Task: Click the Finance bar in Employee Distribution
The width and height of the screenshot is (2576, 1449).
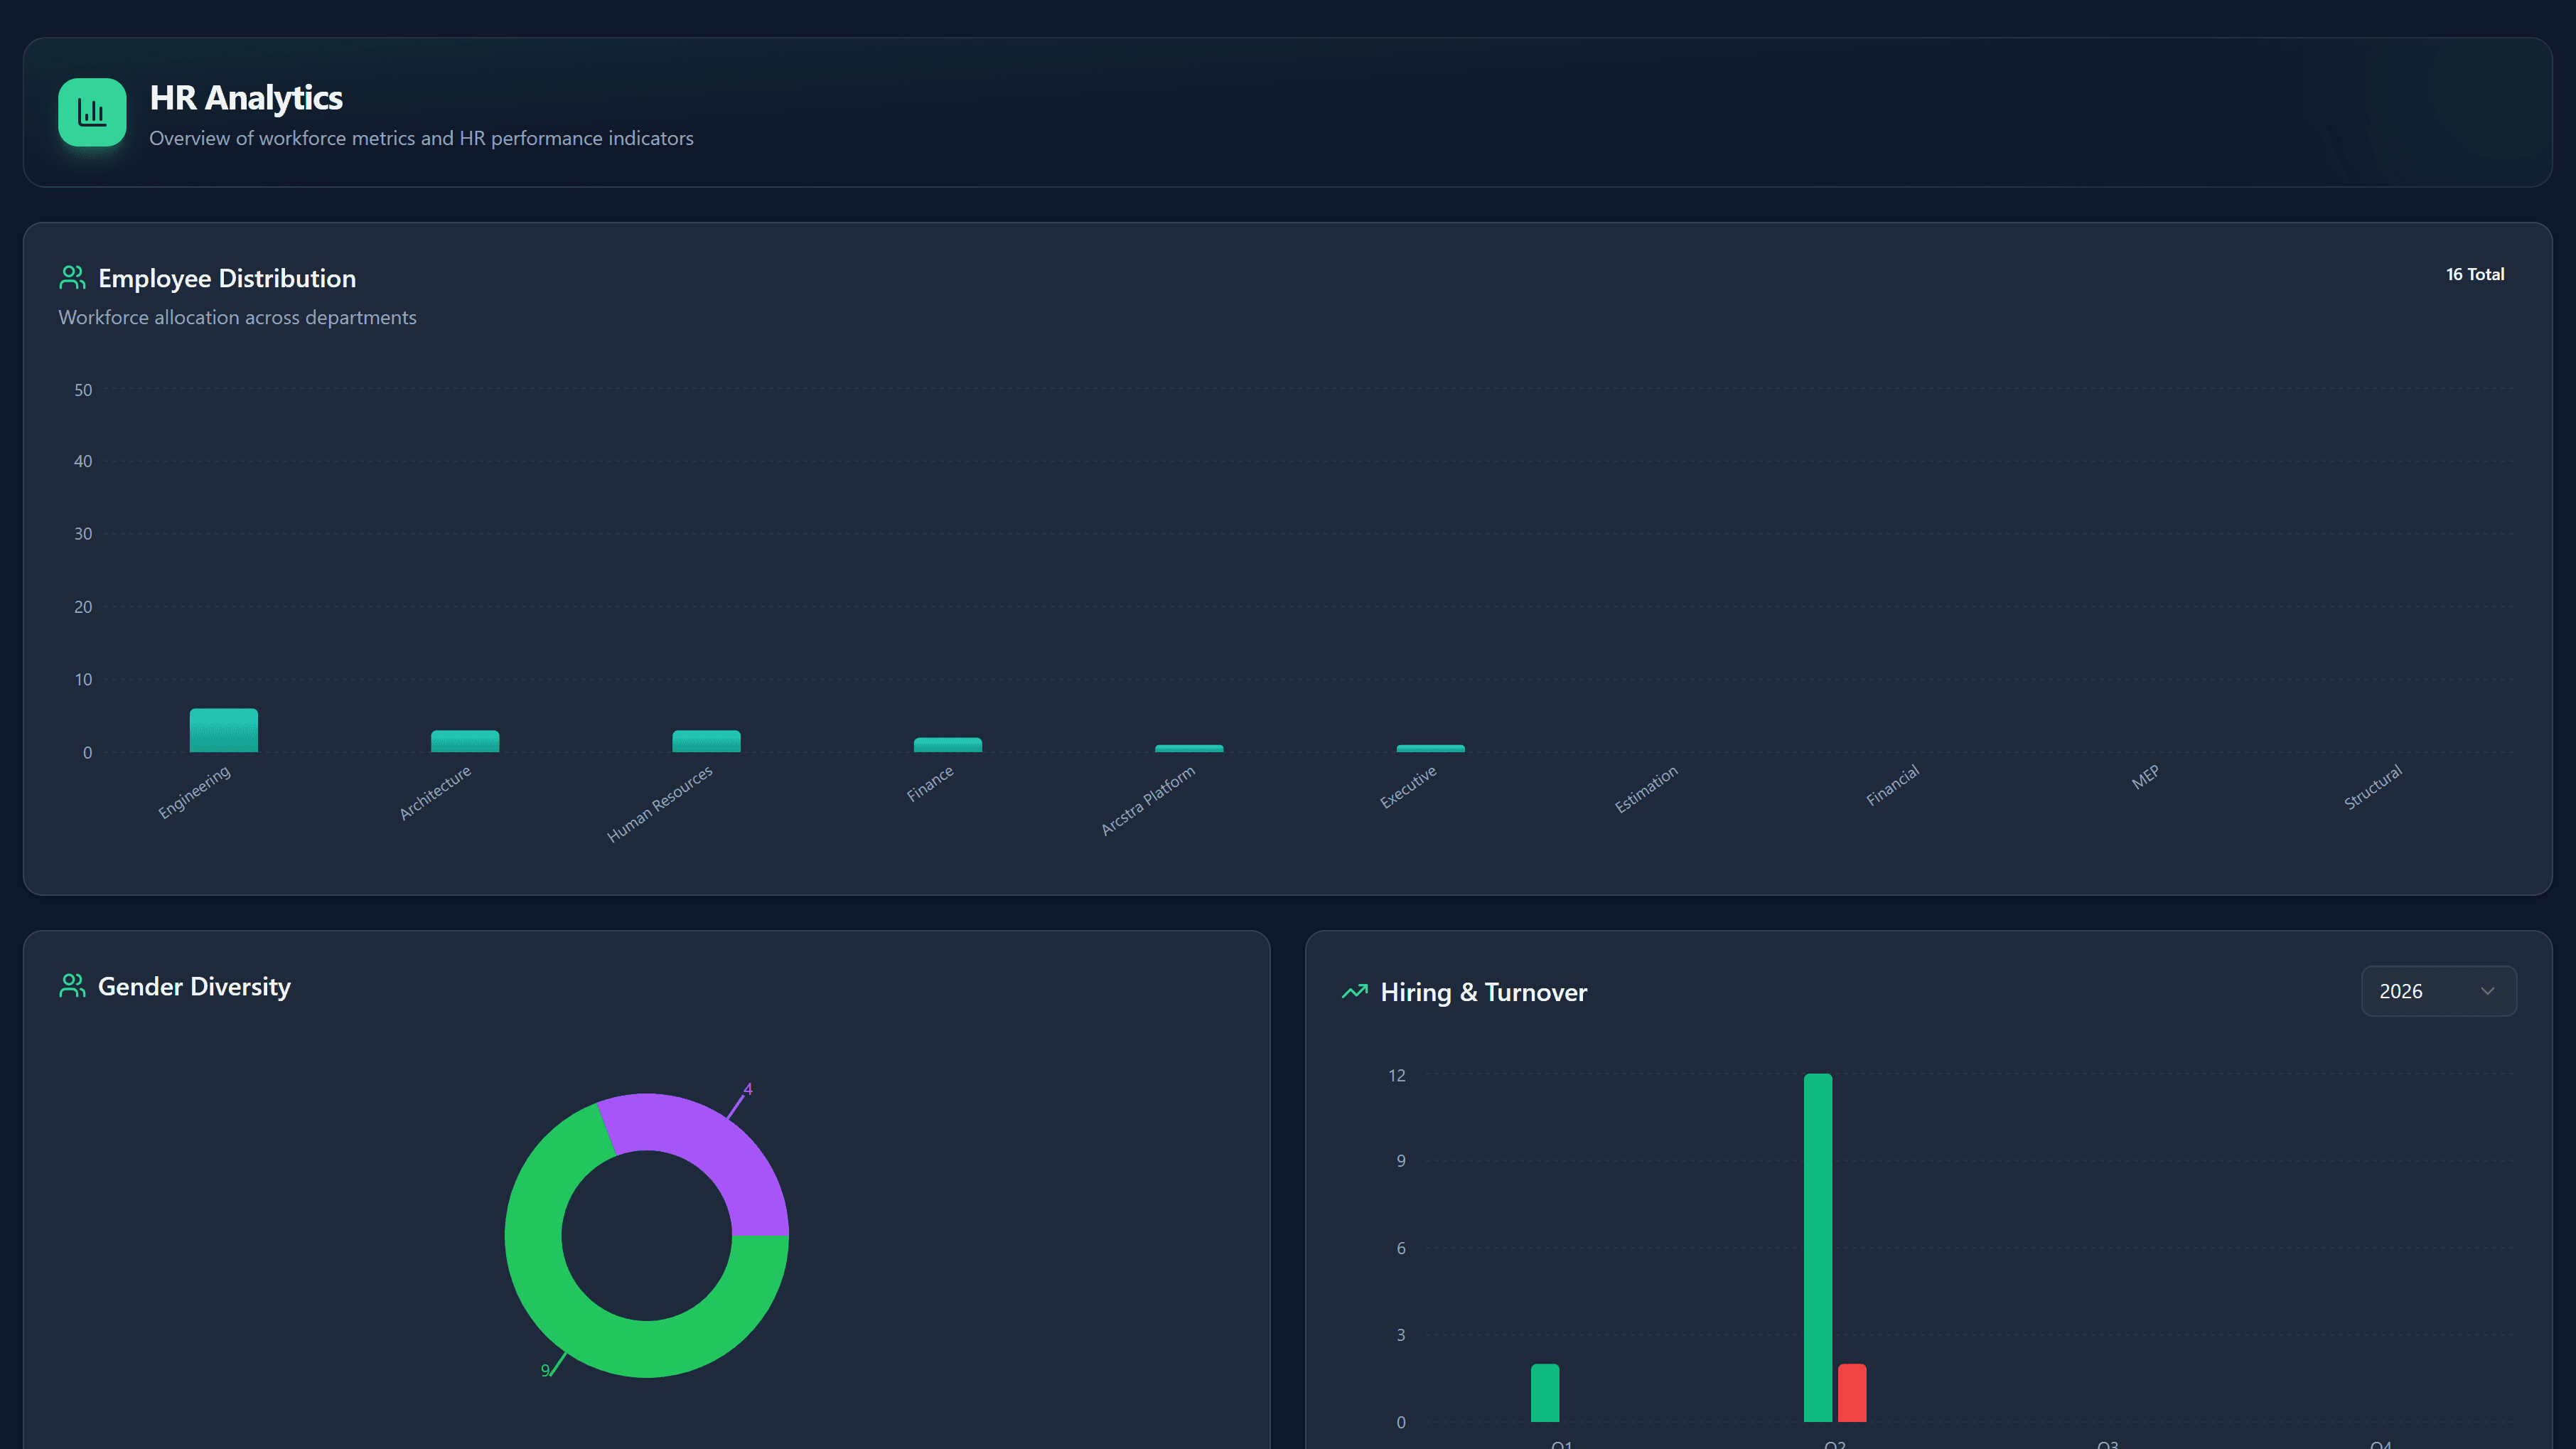Action: point(948,745)
